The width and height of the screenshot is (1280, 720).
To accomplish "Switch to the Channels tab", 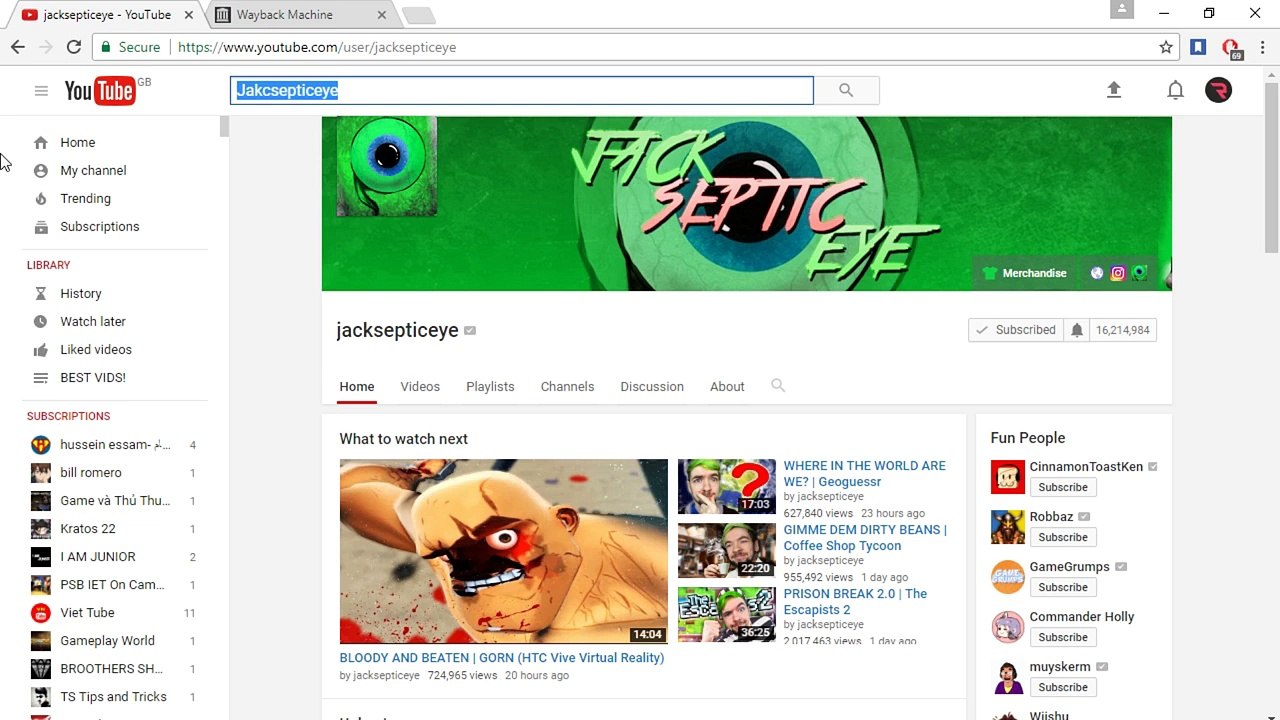I will pos(567,387).
